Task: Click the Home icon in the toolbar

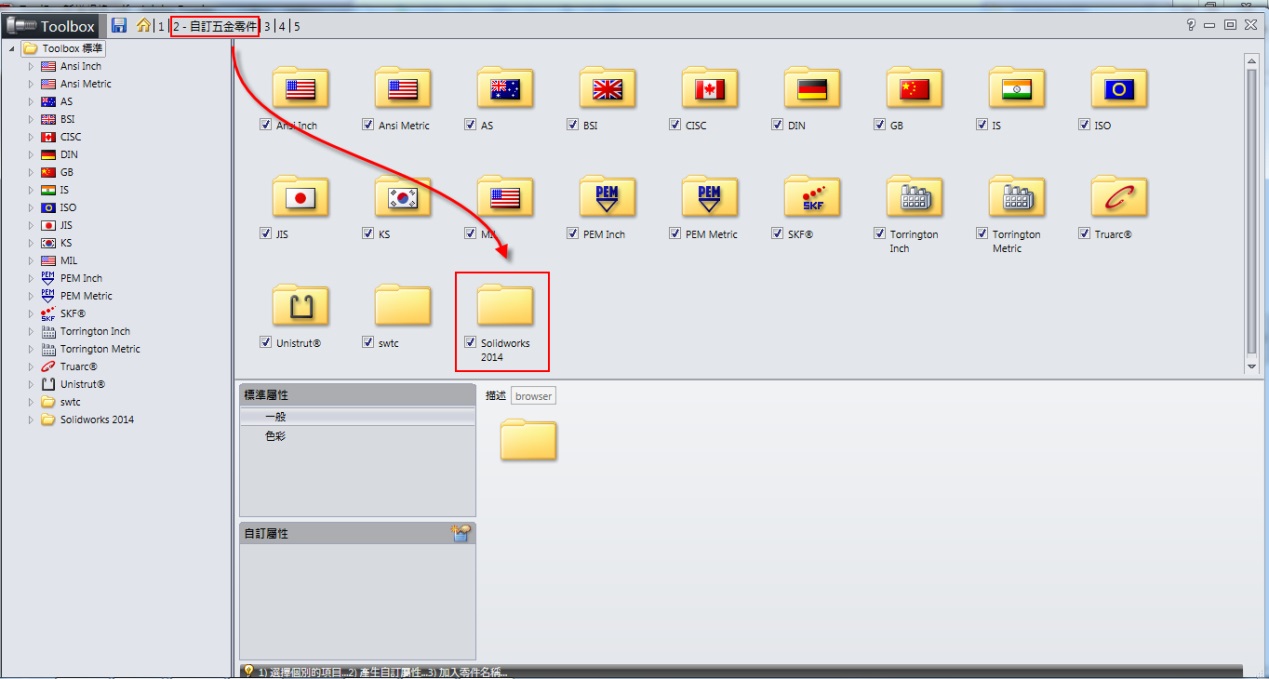Action: 144,25
